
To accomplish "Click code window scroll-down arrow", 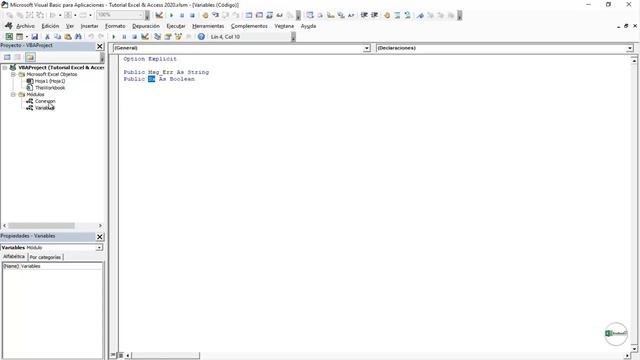I will 634,349.
